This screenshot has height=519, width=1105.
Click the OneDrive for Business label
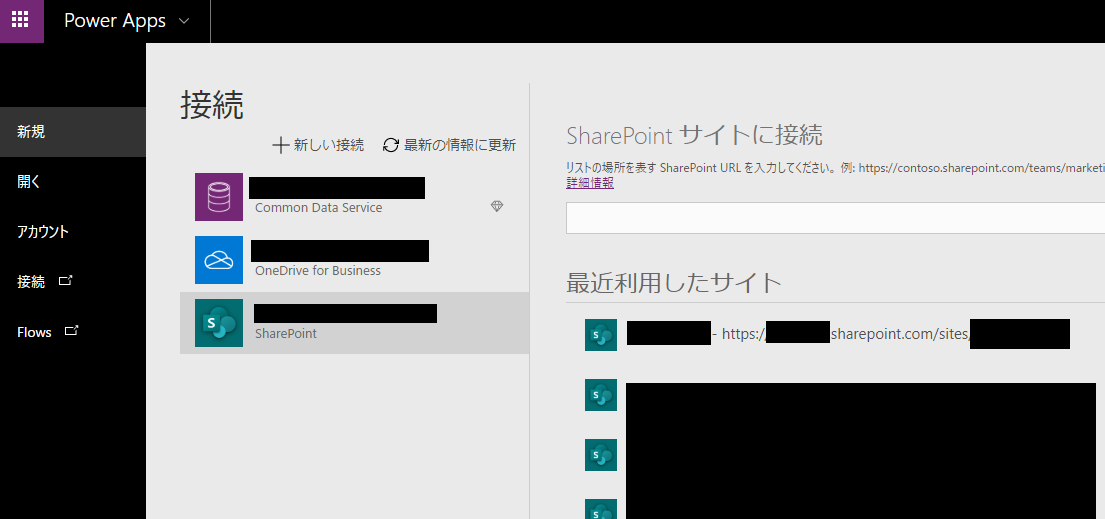tap(318, 271)
